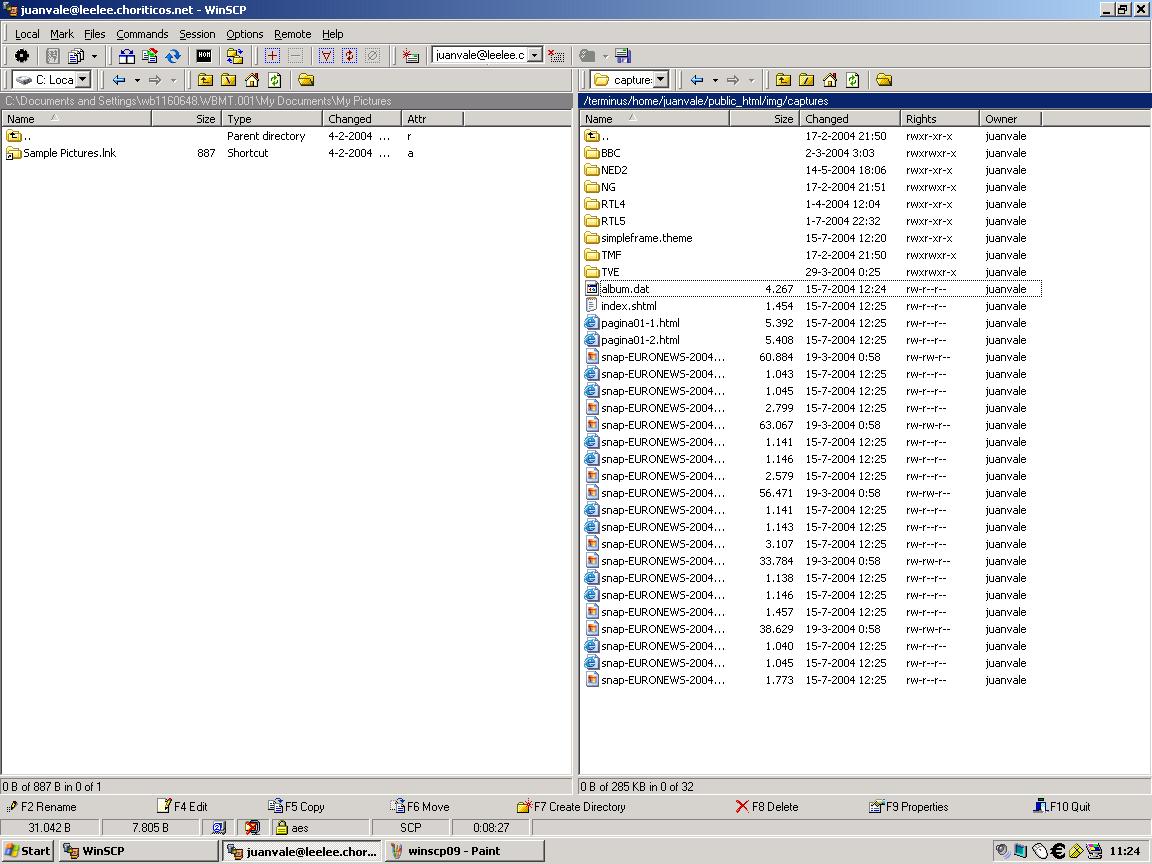The width and height of the screenshot is (1152, 864).
Task: Open Preferences via the gear icon
Action: click(x=22, y=56)
